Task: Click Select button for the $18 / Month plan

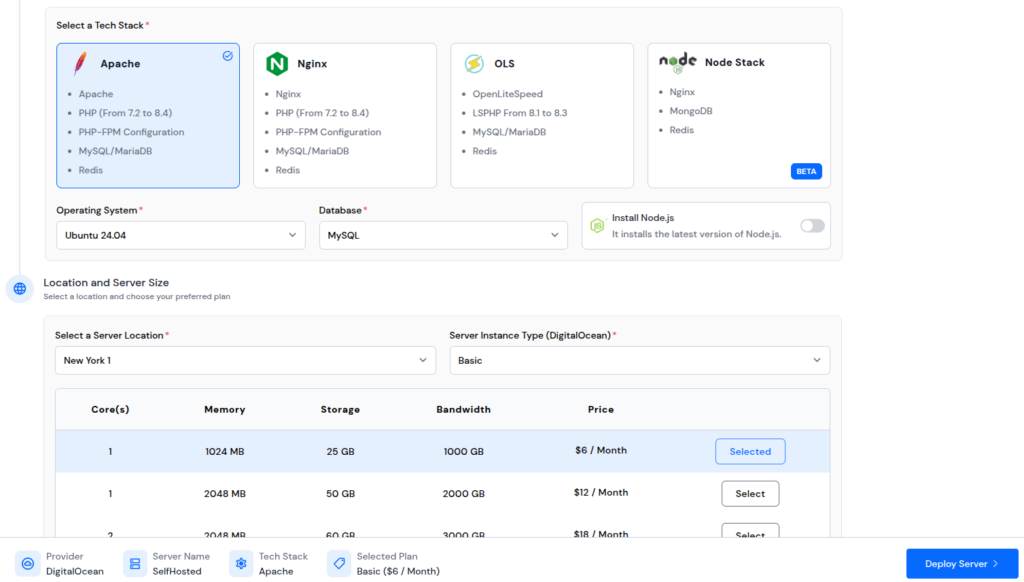Action: [750, 530]
